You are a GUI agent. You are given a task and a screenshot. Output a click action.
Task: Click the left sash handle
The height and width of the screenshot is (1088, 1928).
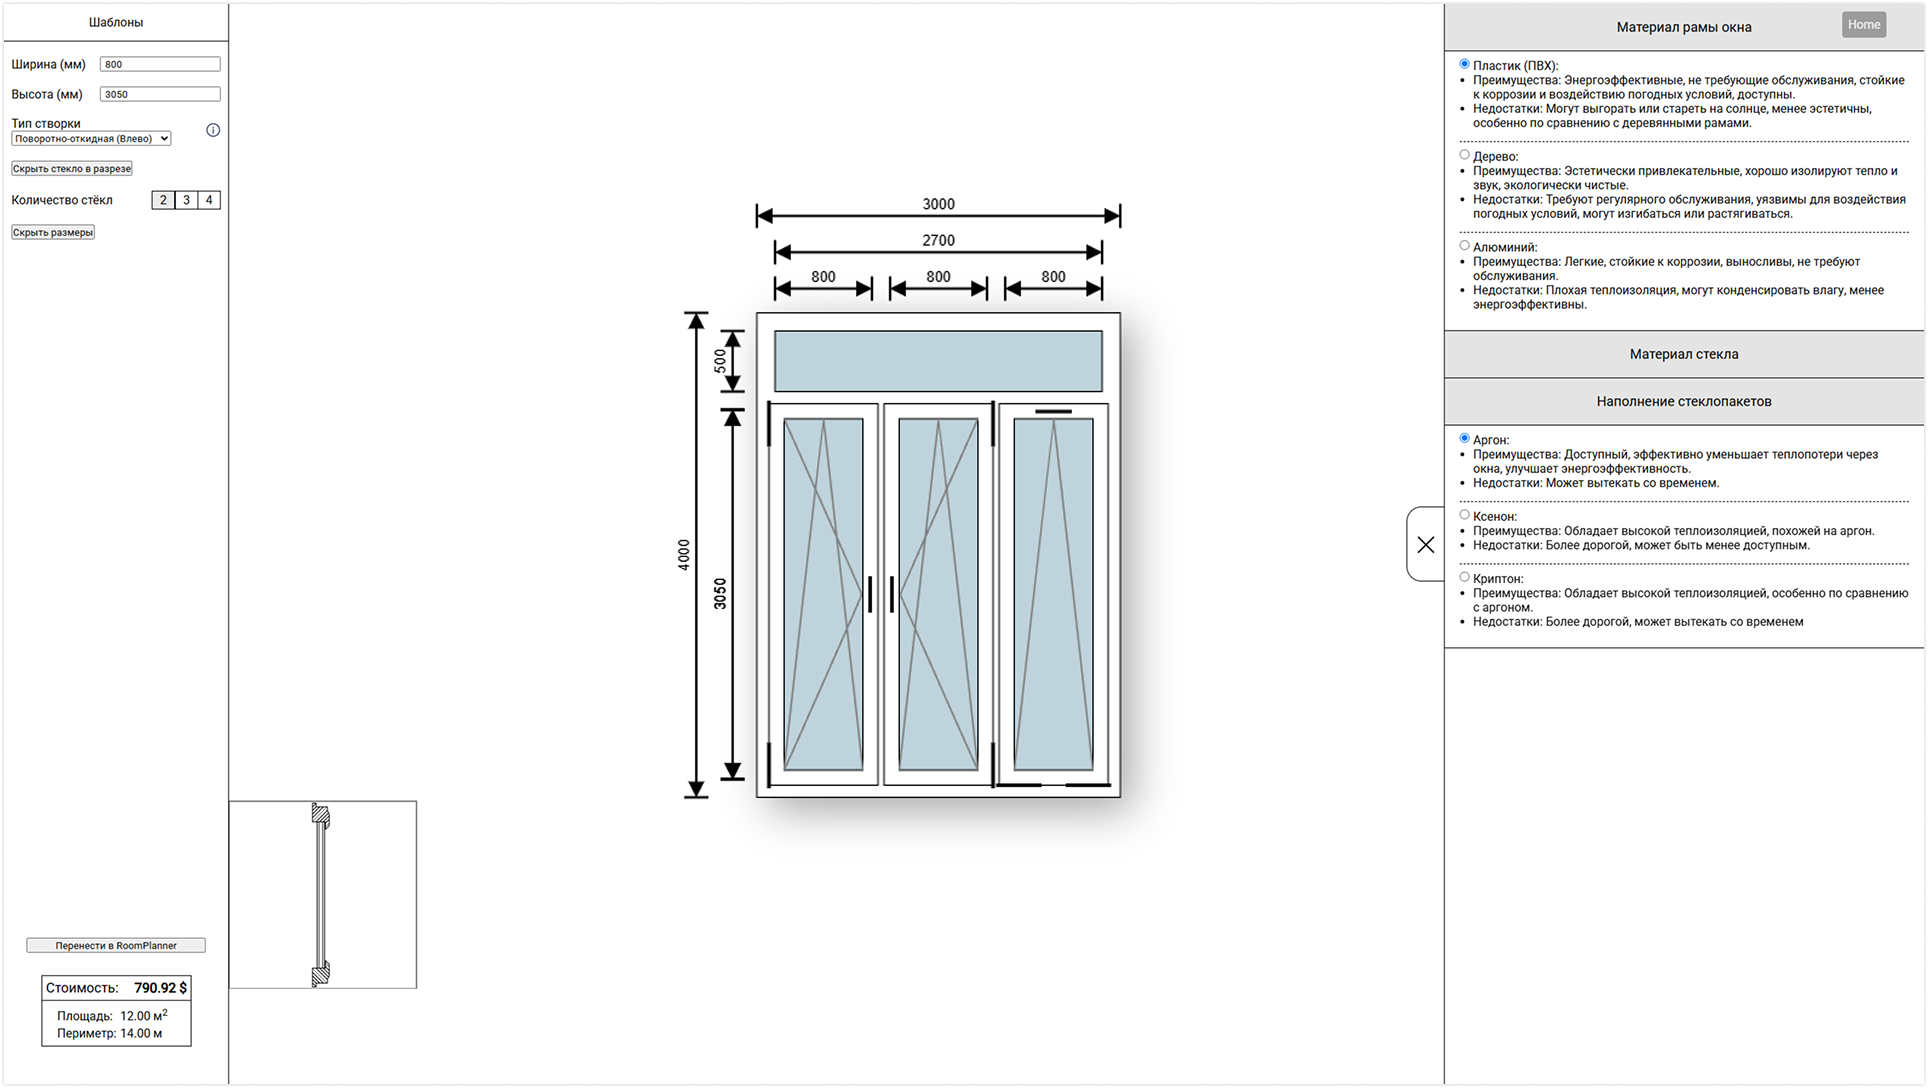tap(870, 594)
